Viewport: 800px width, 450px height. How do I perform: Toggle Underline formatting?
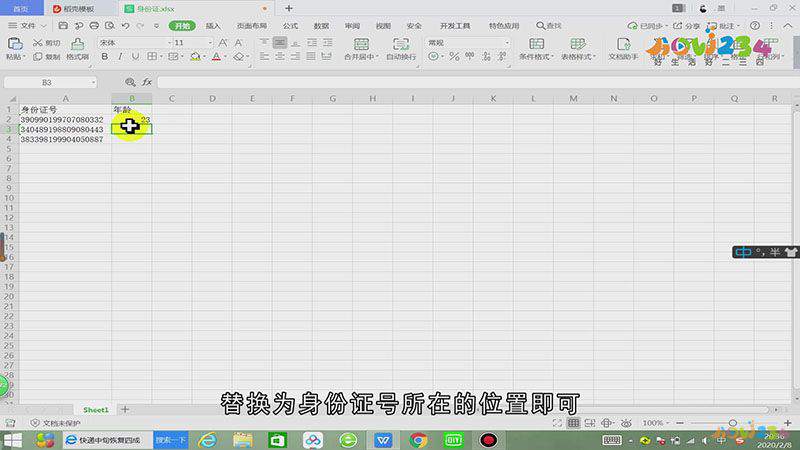pos(135,57)
